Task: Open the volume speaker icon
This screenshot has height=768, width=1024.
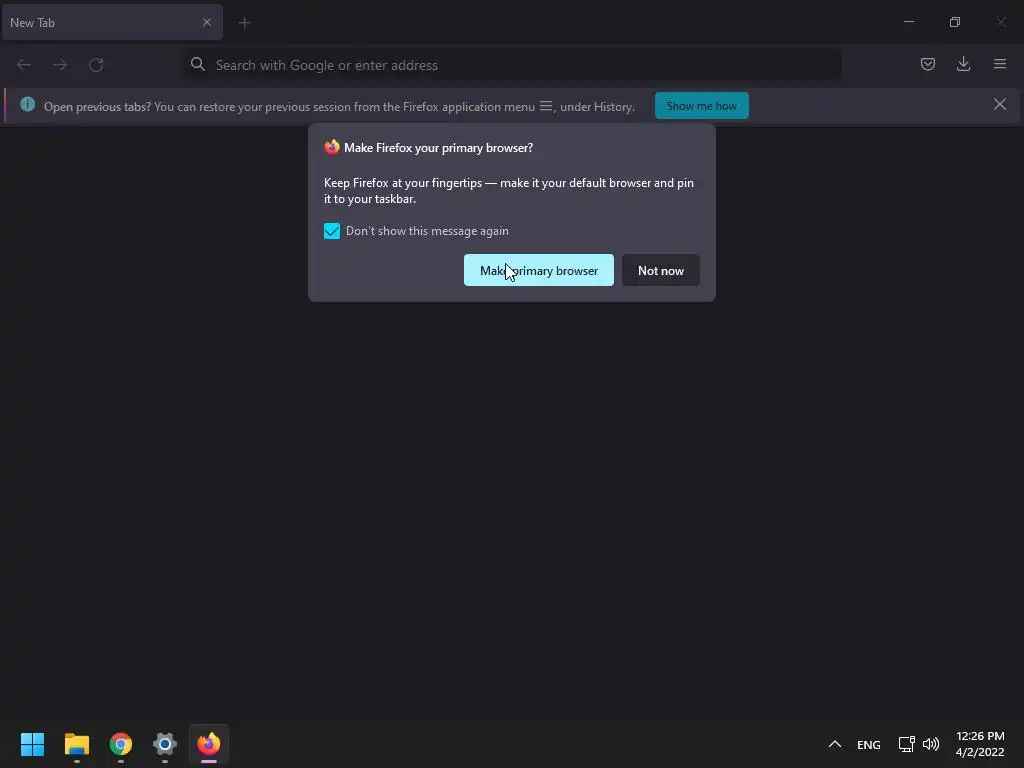Action: [x=931, y=744]
